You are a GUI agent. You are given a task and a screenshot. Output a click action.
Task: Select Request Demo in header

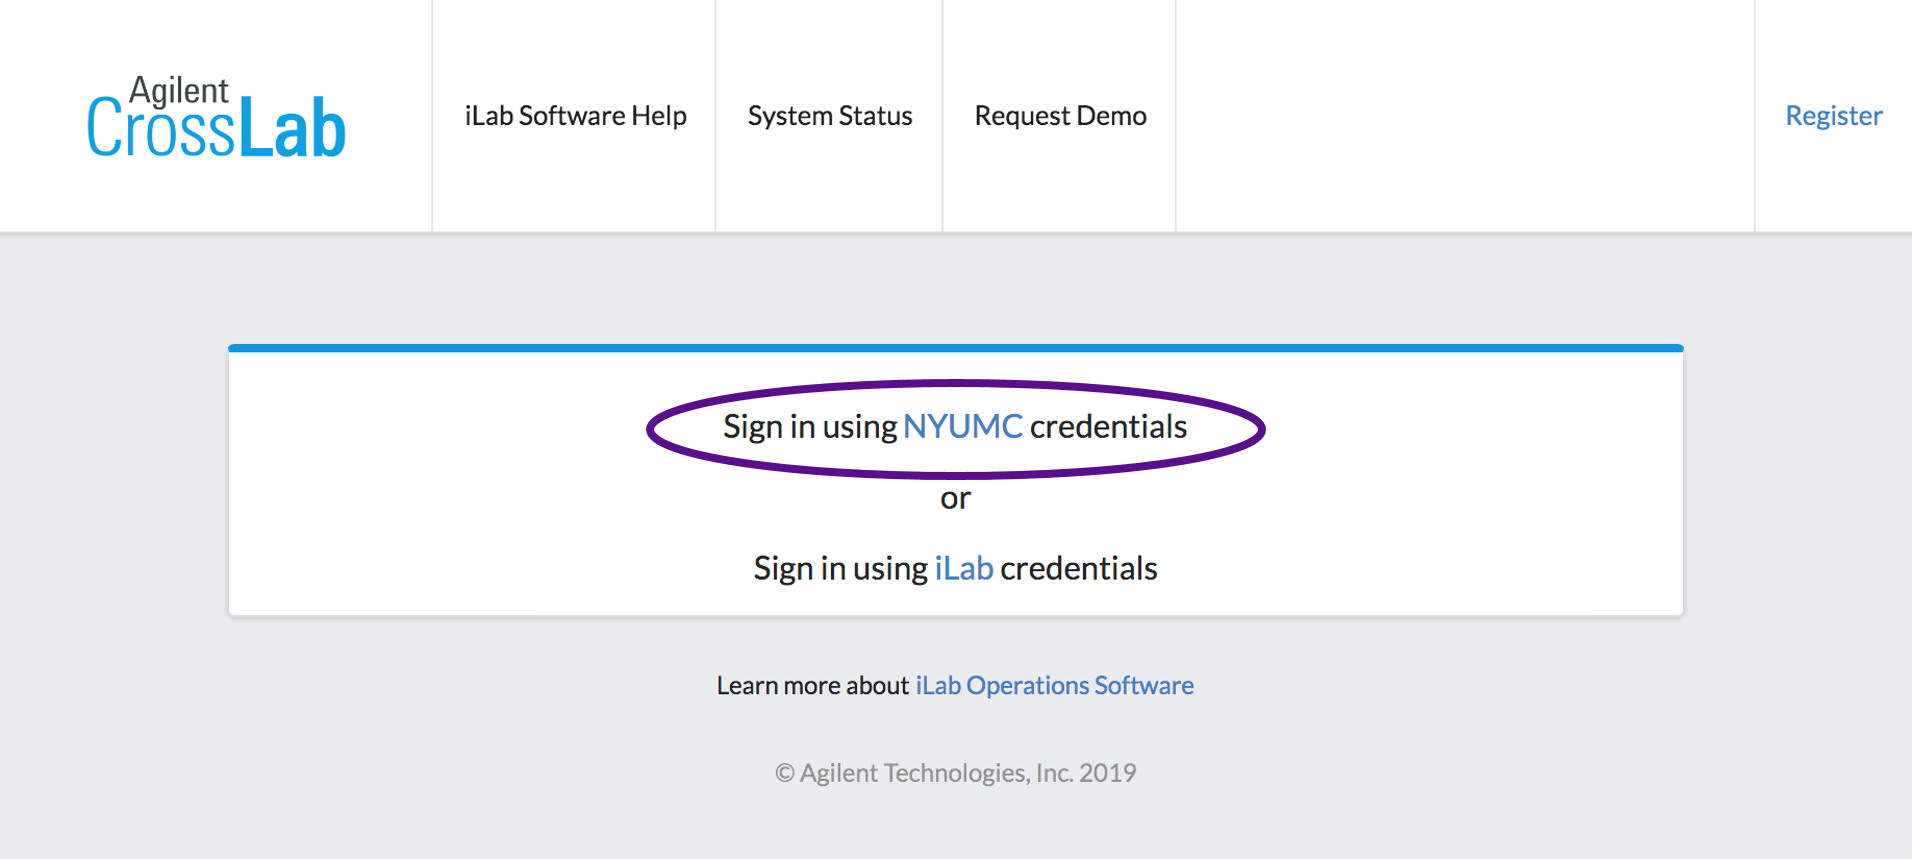click(x=1060, y=116)
